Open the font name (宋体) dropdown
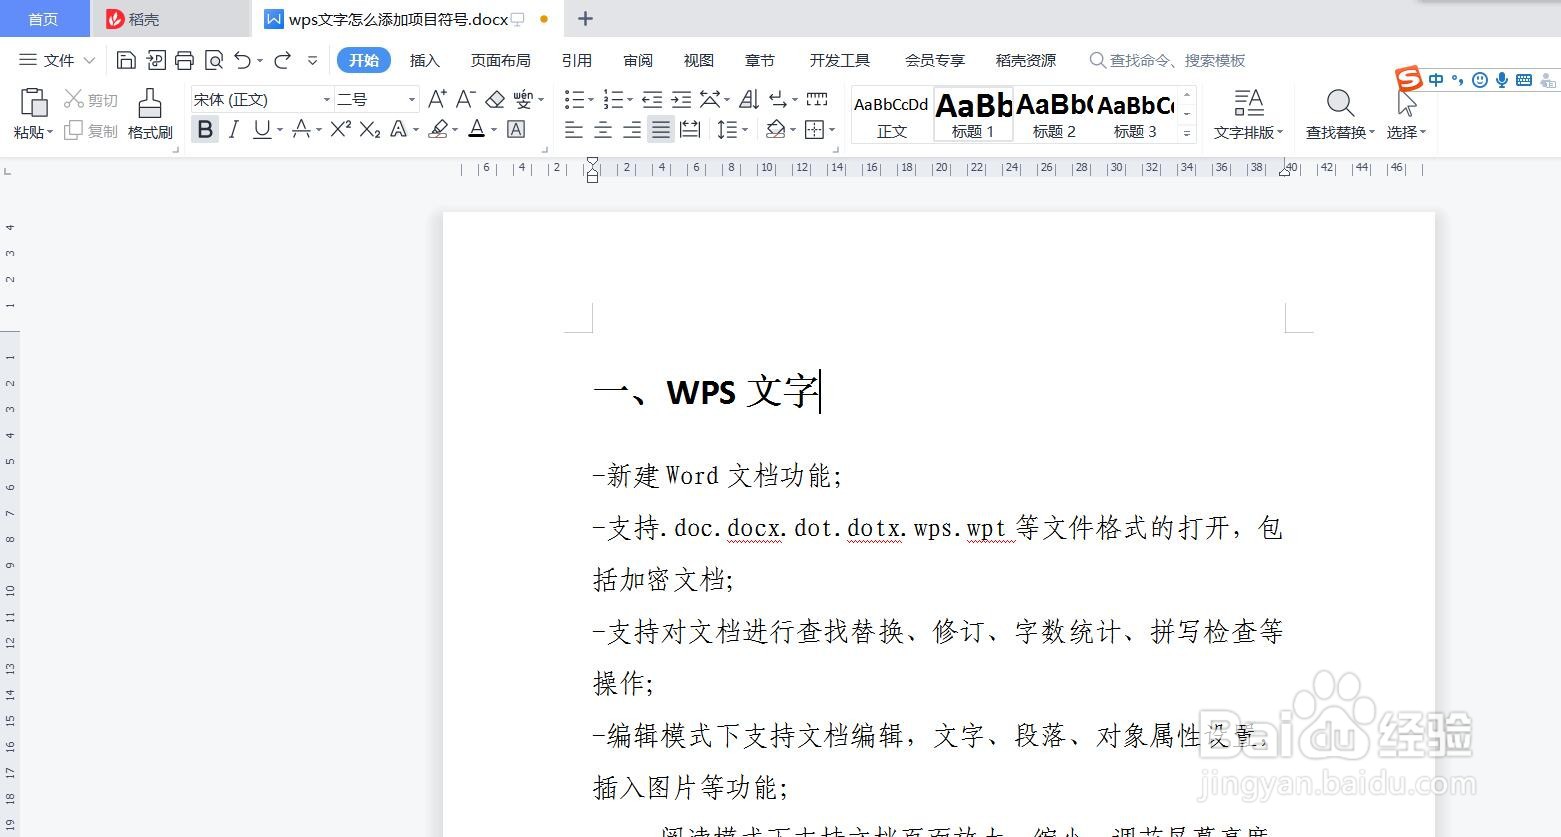Screen dimensions: 1561x837 325,99
